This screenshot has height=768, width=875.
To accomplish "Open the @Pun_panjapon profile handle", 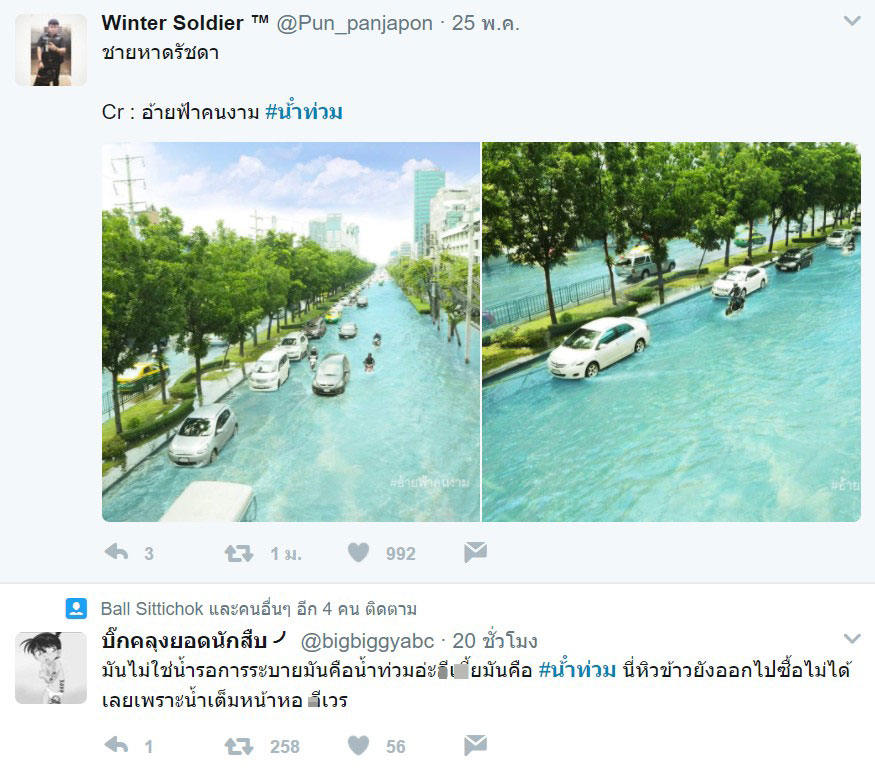I will click(x=354, y=23).
